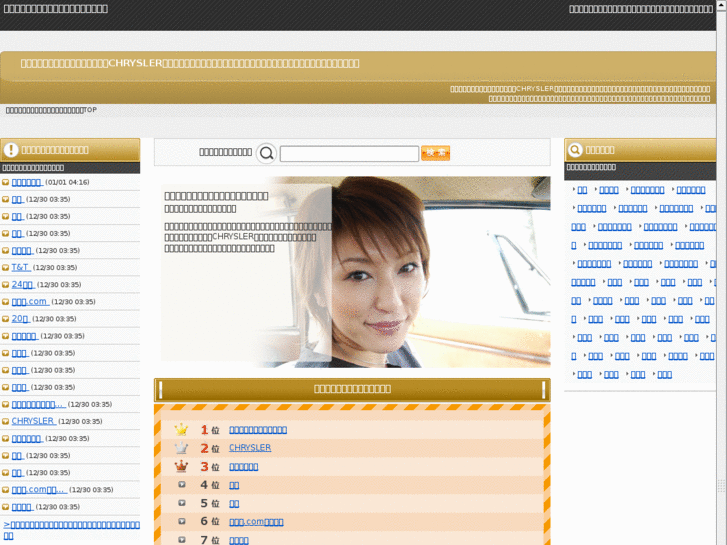Click the magnifier icon in right panel header
Viewport: 727px width, 545px height.
tap(575, 149)
